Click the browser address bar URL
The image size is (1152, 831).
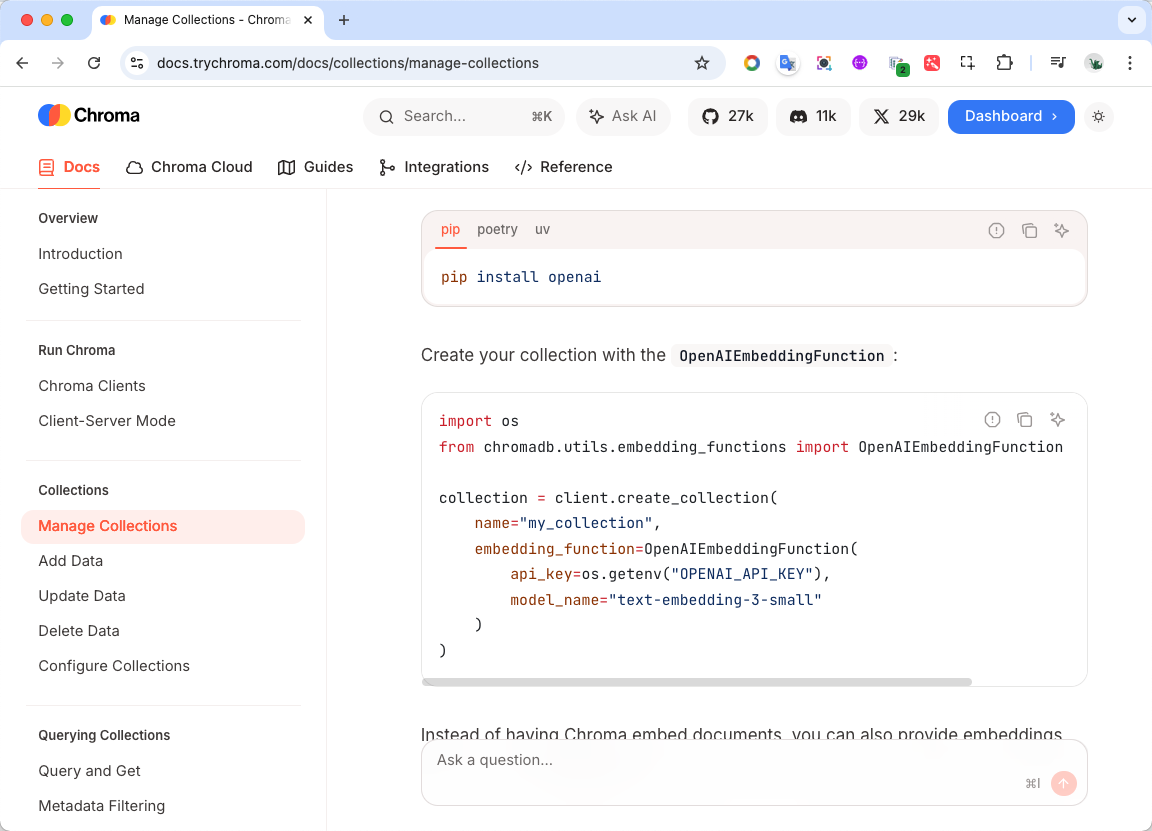pos(348,63)
